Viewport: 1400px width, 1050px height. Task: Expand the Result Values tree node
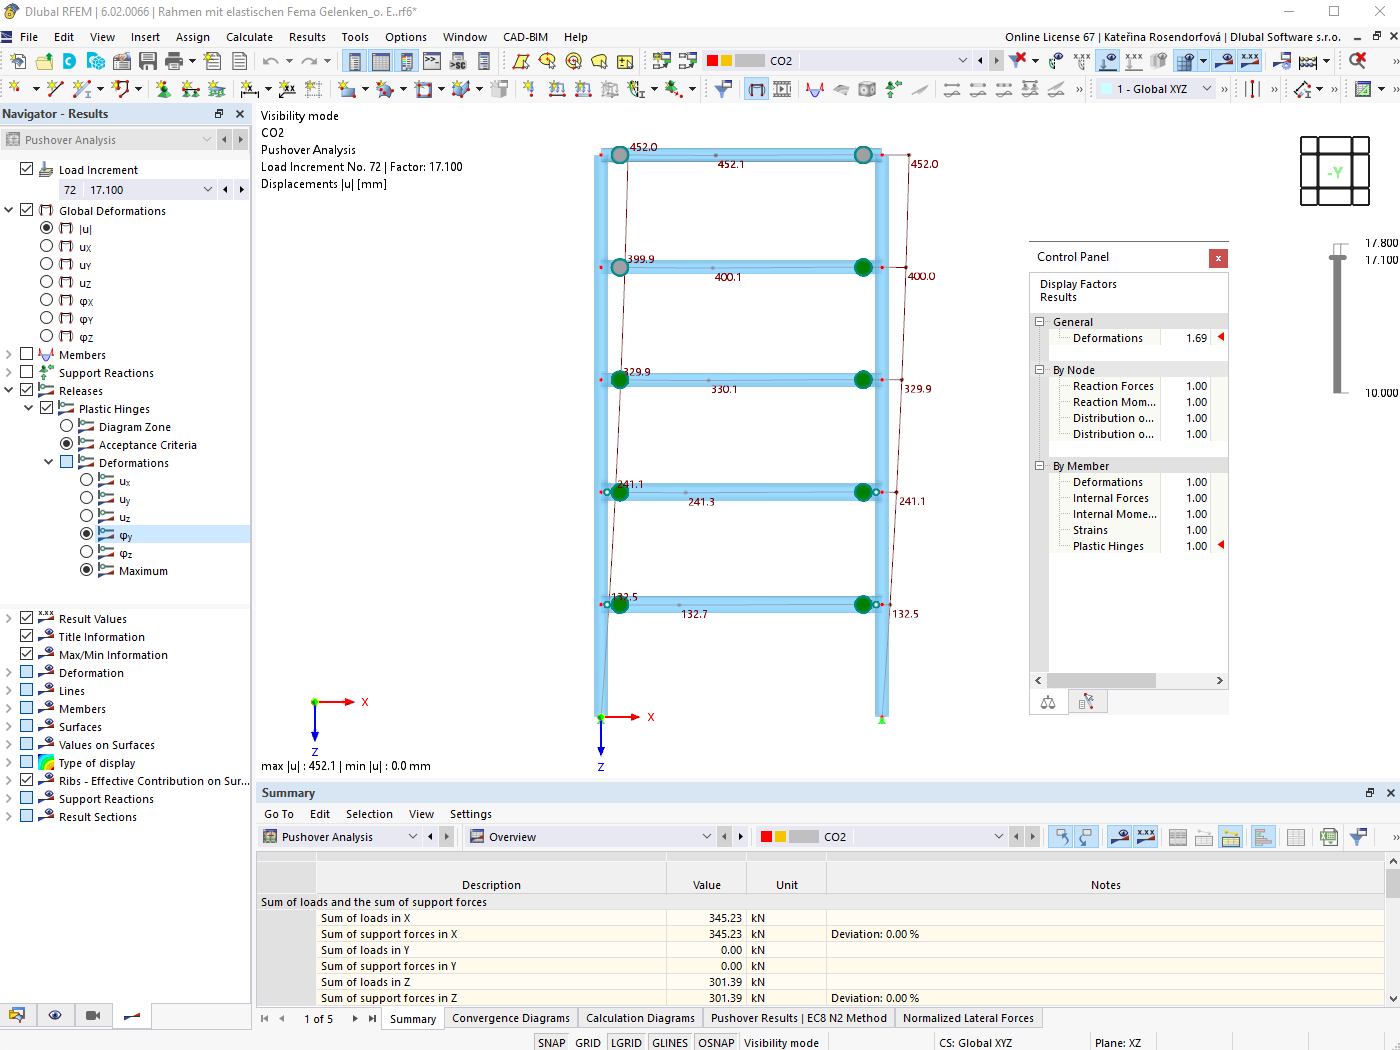click(x=9, y=618)
